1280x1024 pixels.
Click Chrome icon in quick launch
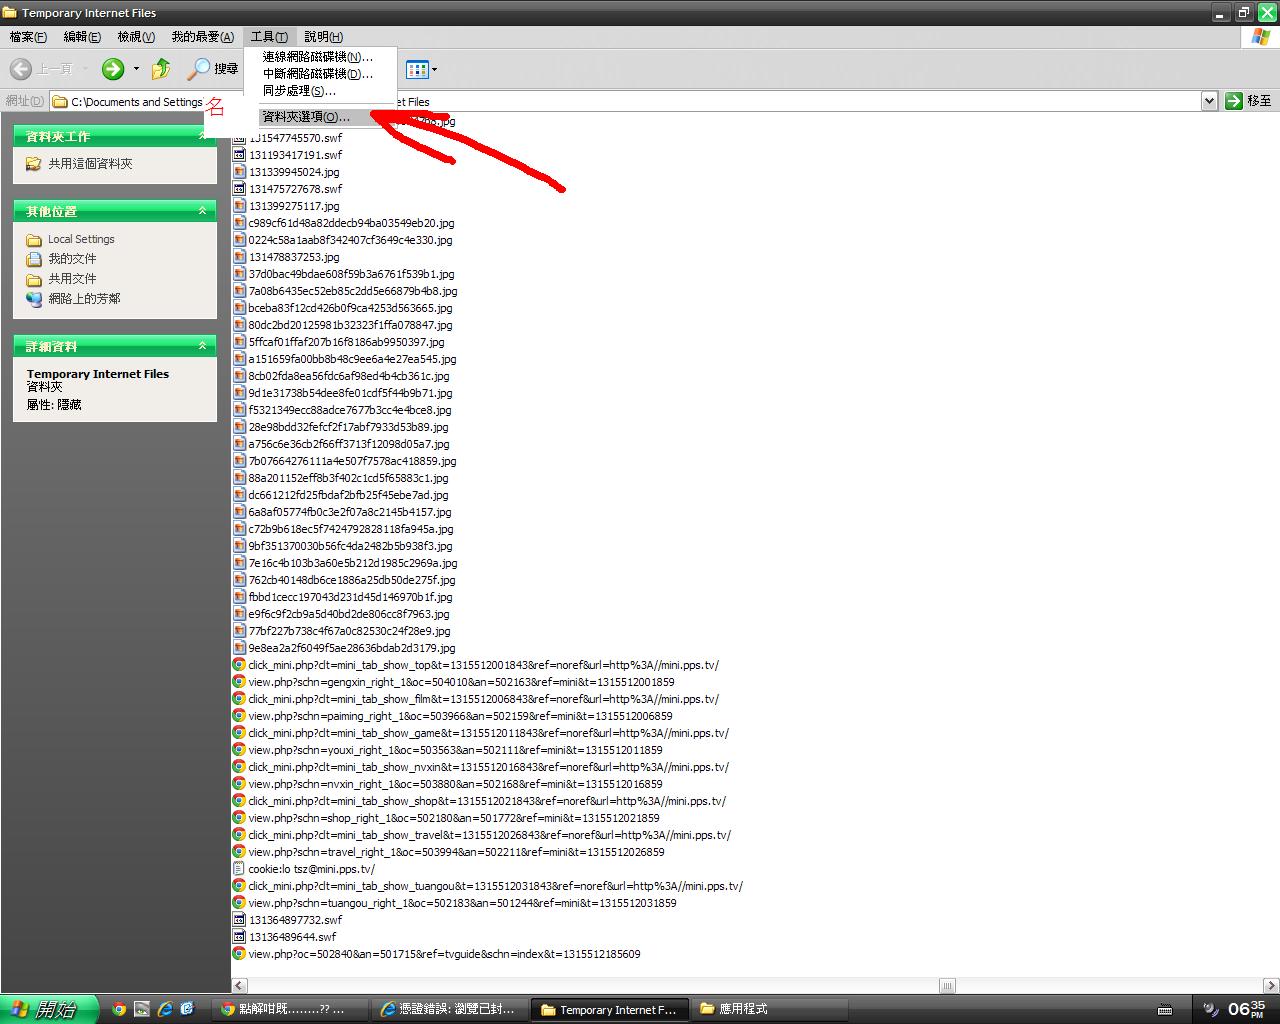point(119,1009)
